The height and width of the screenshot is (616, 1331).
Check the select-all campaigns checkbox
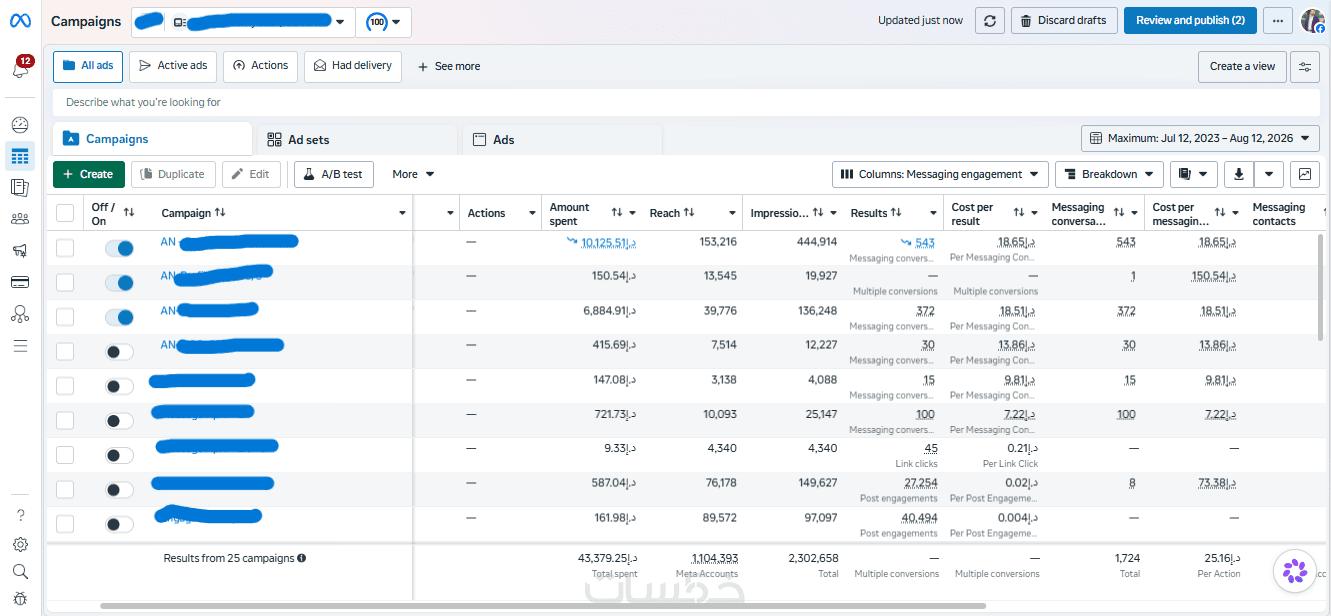pos(65,212)
